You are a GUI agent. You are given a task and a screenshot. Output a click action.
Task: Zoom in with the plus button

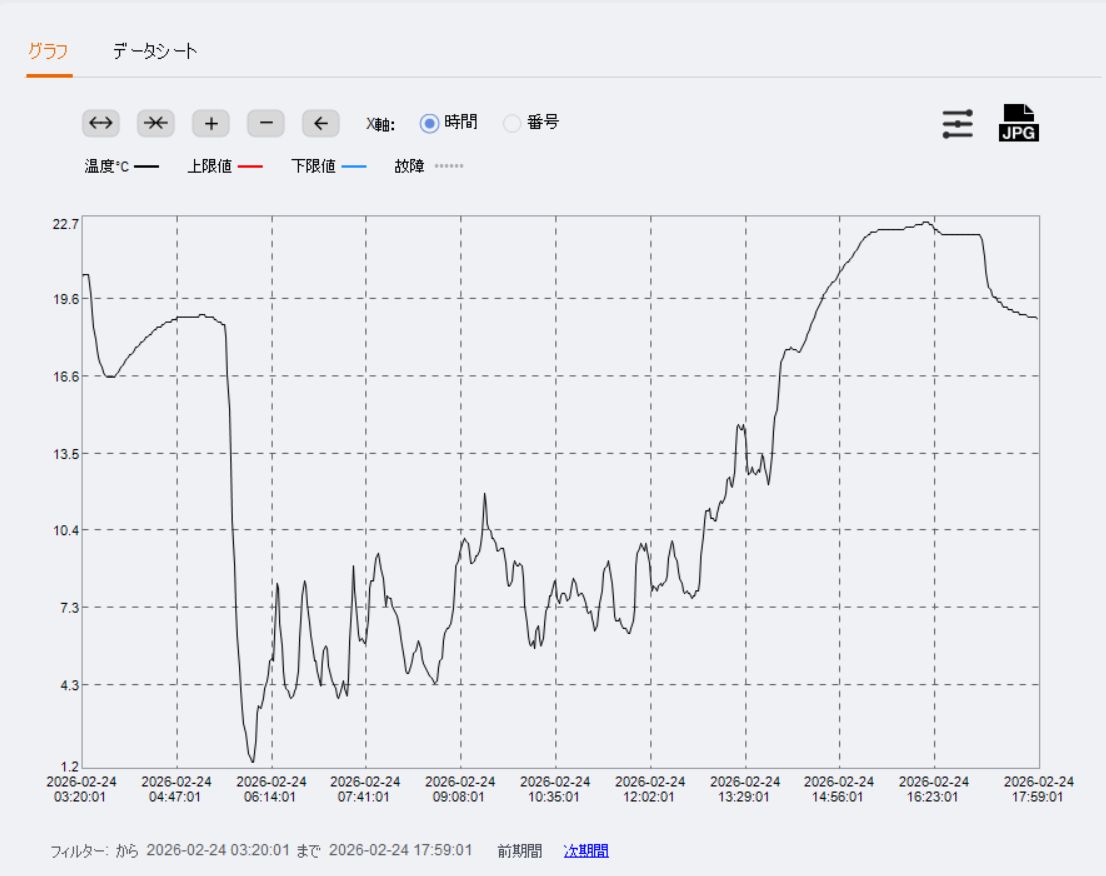coord(210,123)
